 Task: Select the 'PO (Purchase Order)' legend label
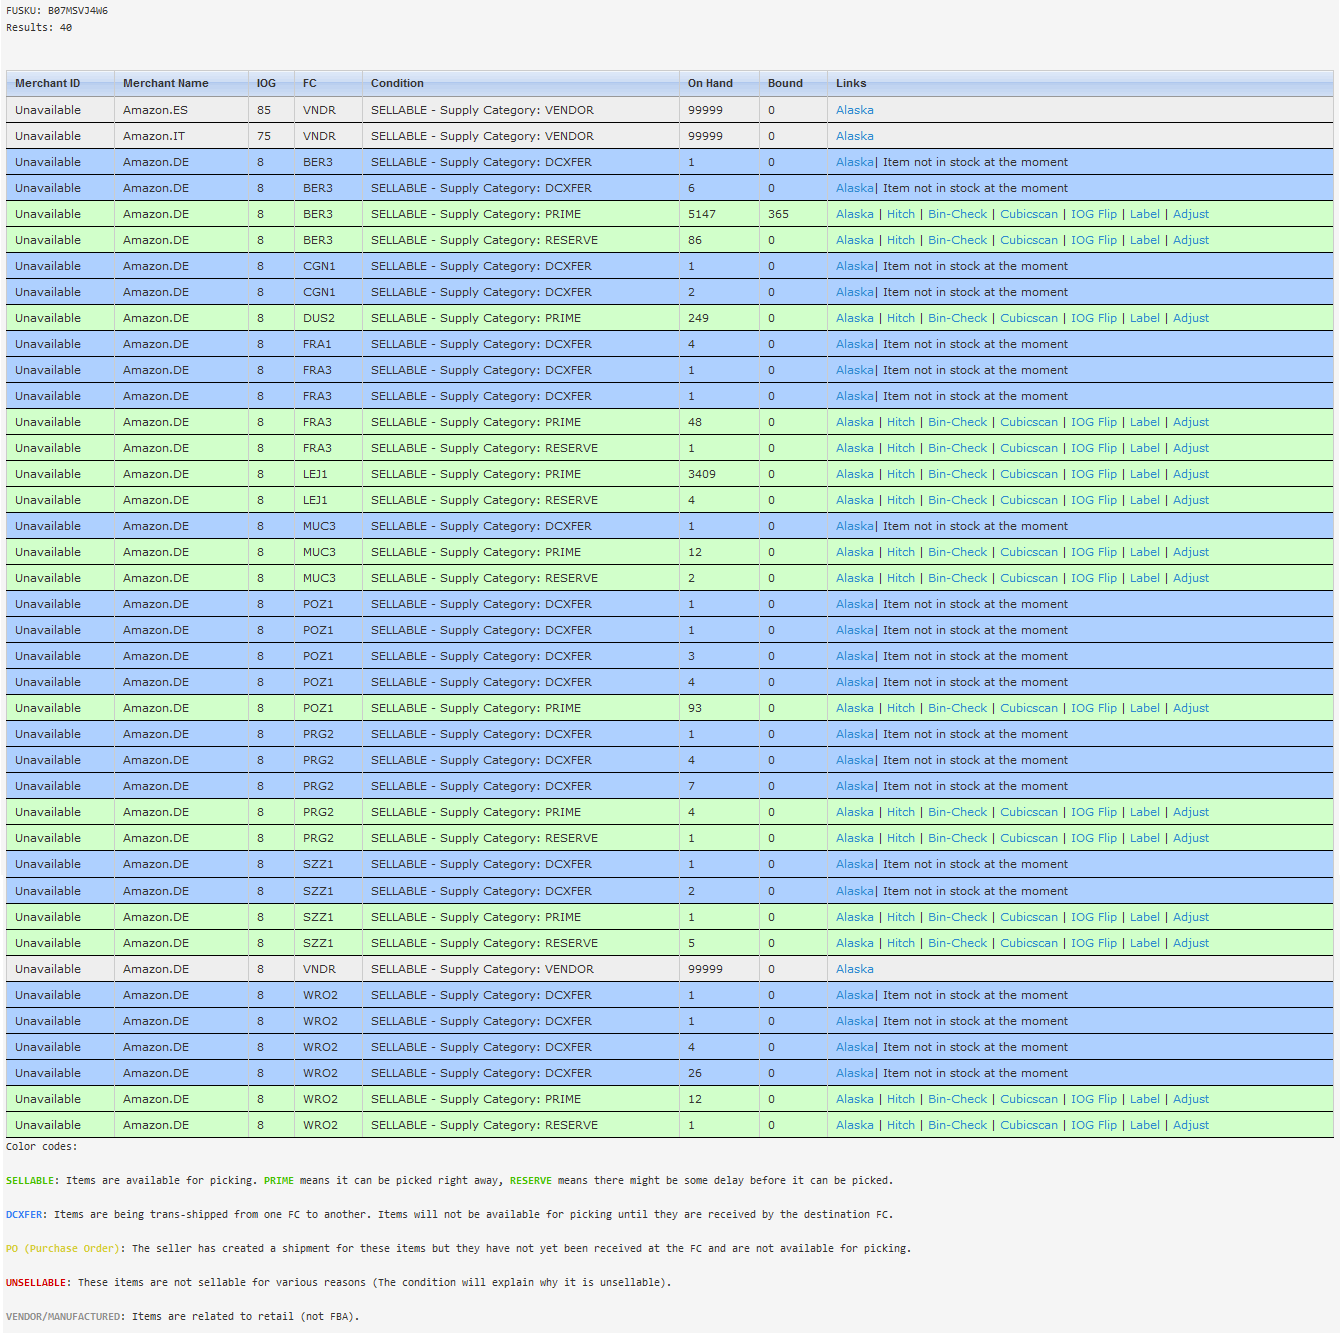pyautogui.click(x=65, y=1248)
